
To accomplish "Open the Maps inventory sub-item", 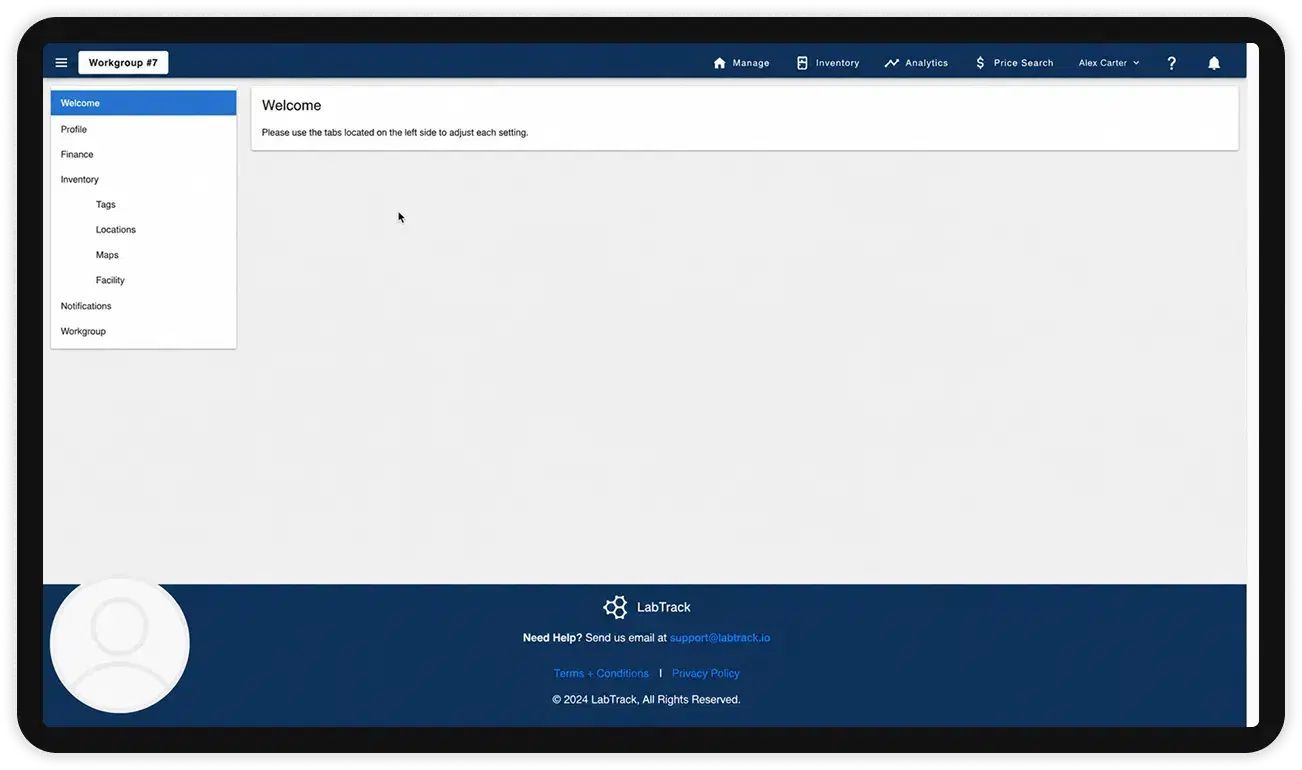I will [143, 255].
